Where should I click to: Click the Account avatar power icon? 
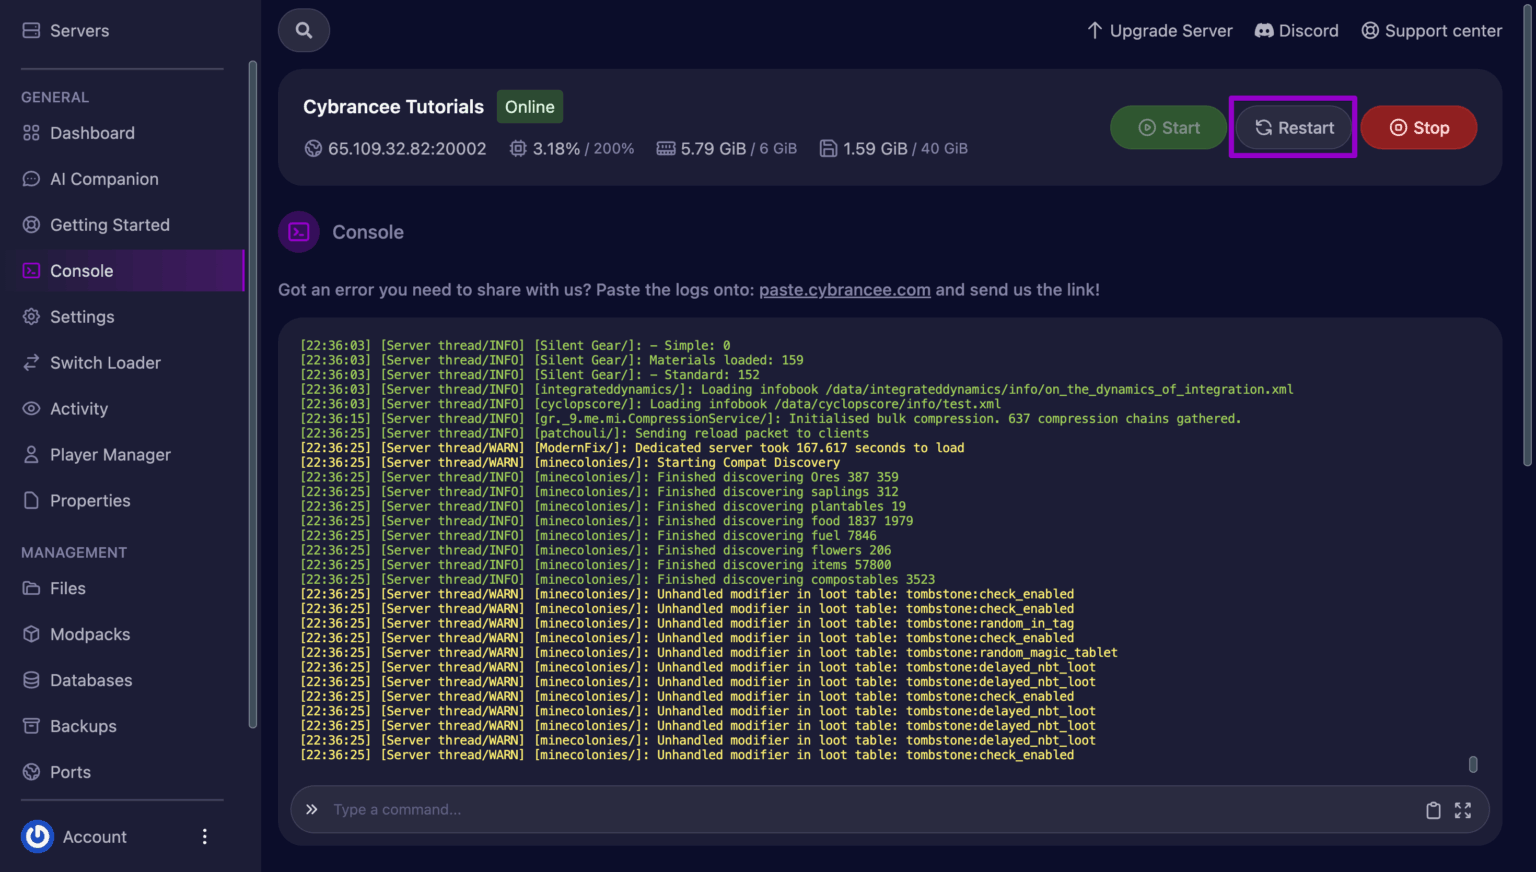pyautogui.click(x=38, y=836)
